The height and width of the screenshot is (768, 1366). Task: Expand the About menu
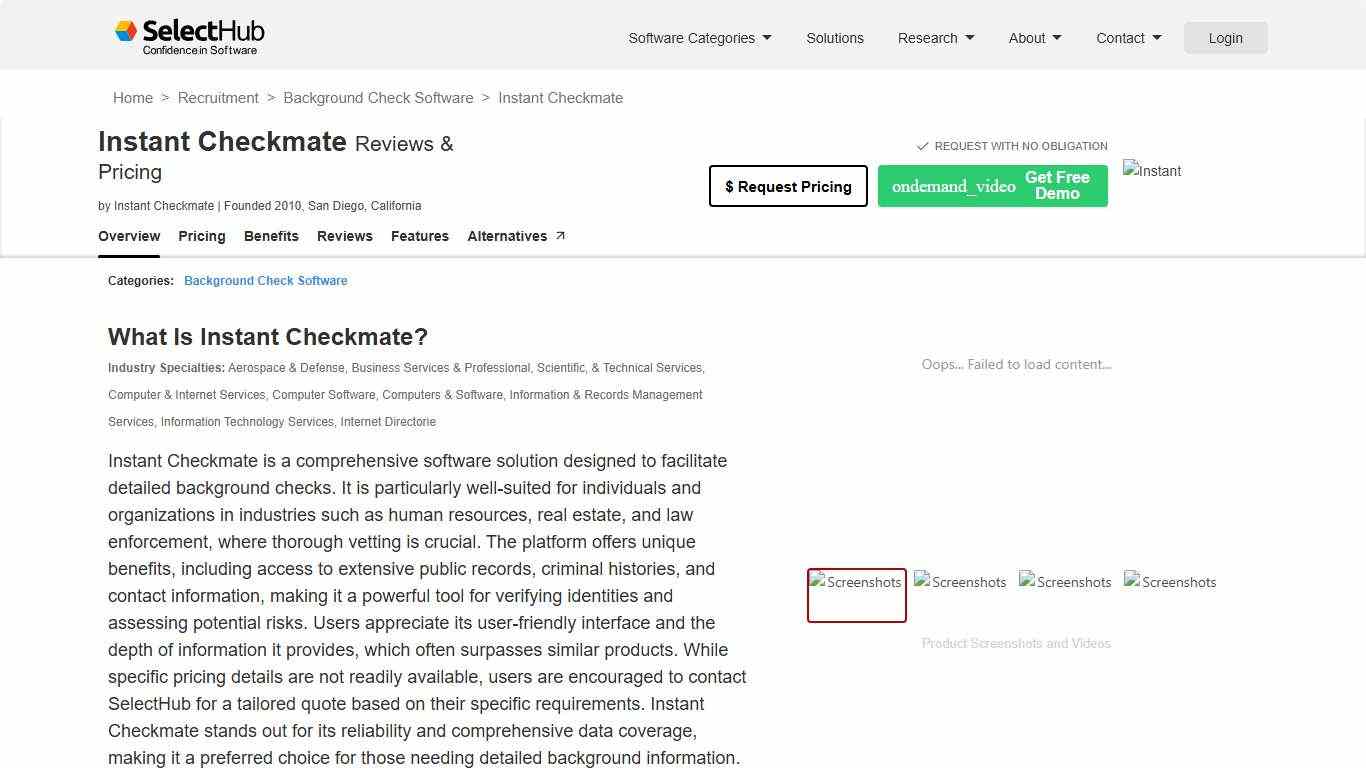coord(1034,38)
